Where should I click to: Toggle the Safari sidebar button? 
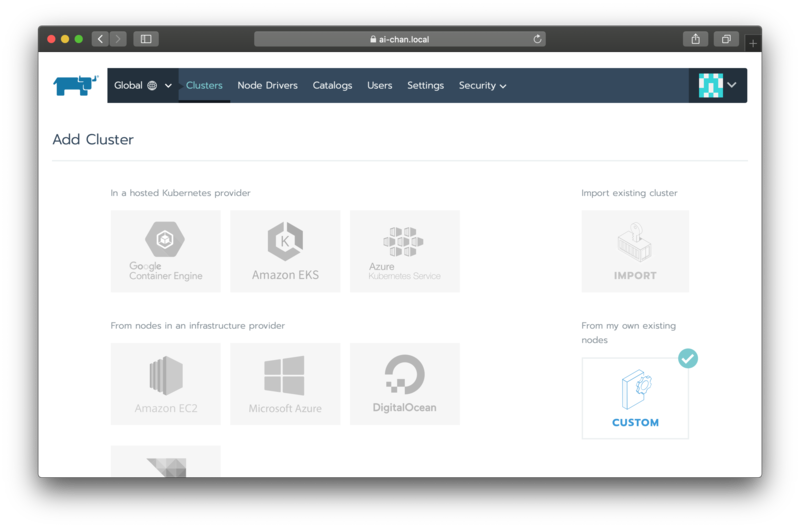click(146, 39)
